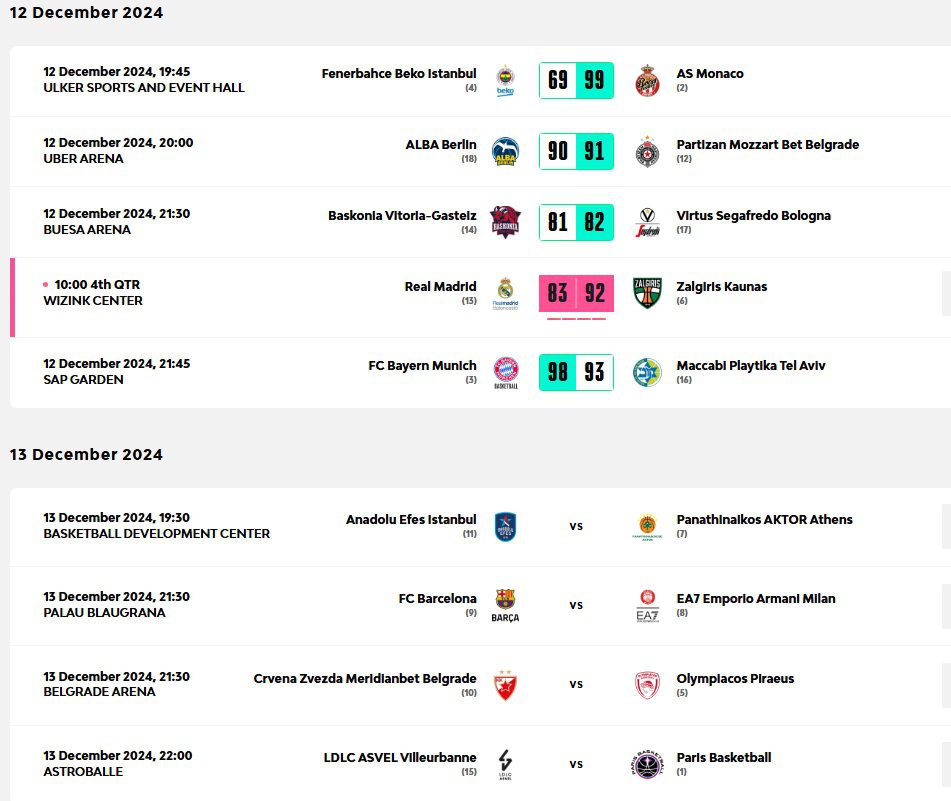The height and width of the screenshot is (801, 951).
Task: Click the EA7 Emporio Armani Milan name
Action: click(x=755, y=599)
